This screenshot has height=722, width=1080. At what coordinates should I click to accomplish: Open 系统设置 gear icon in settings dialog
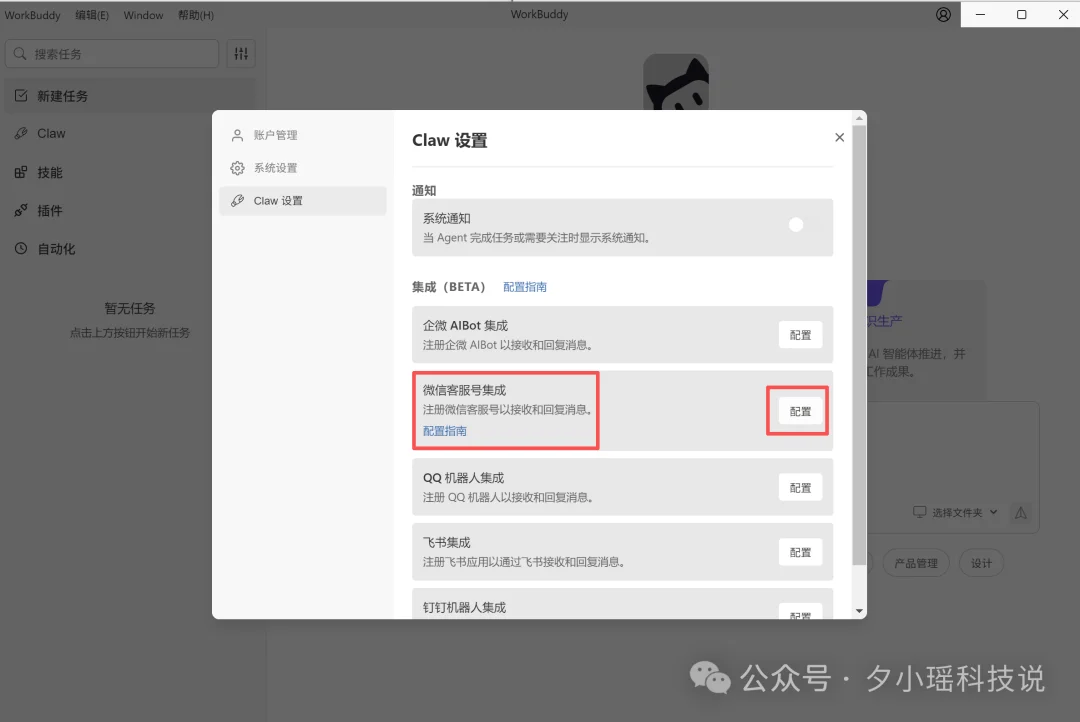[237, 167]
